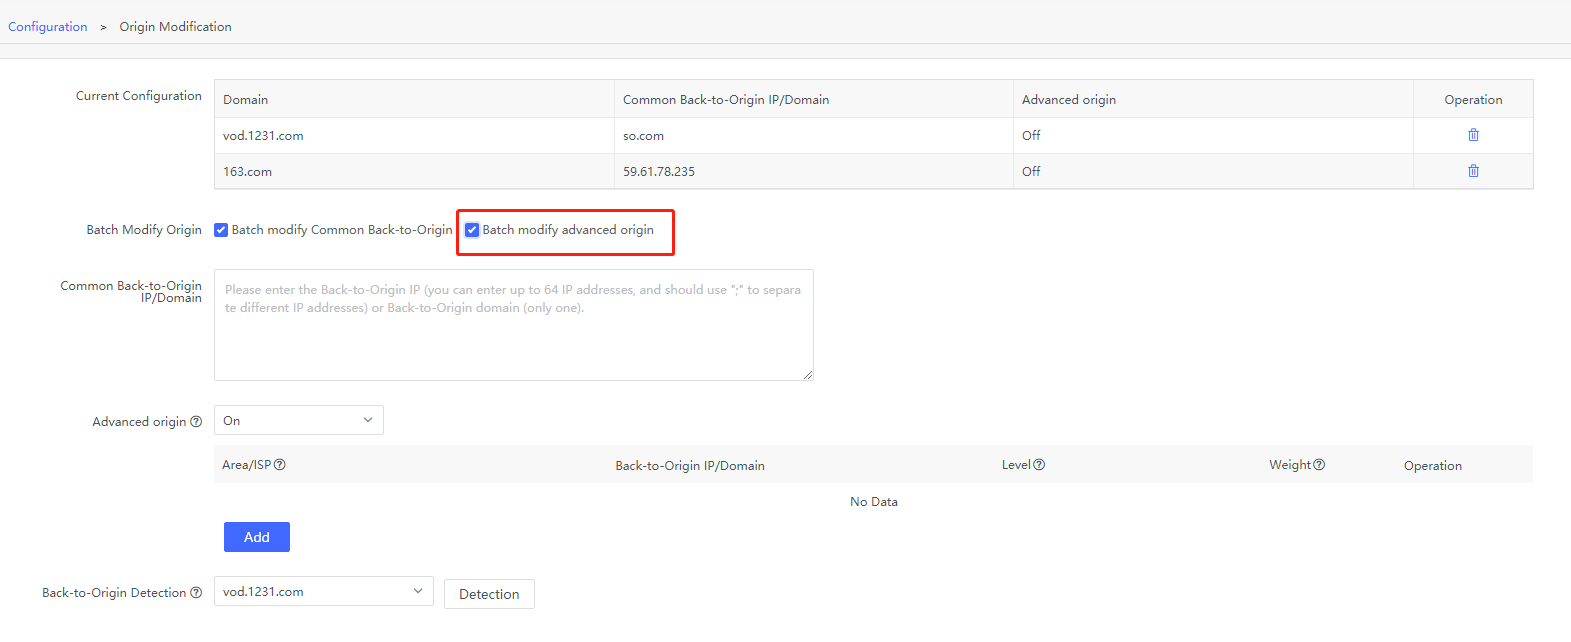Uncheck Batch modify Common Back-to-Origin
Screen dimensions: 1571x642
point(221,230)
